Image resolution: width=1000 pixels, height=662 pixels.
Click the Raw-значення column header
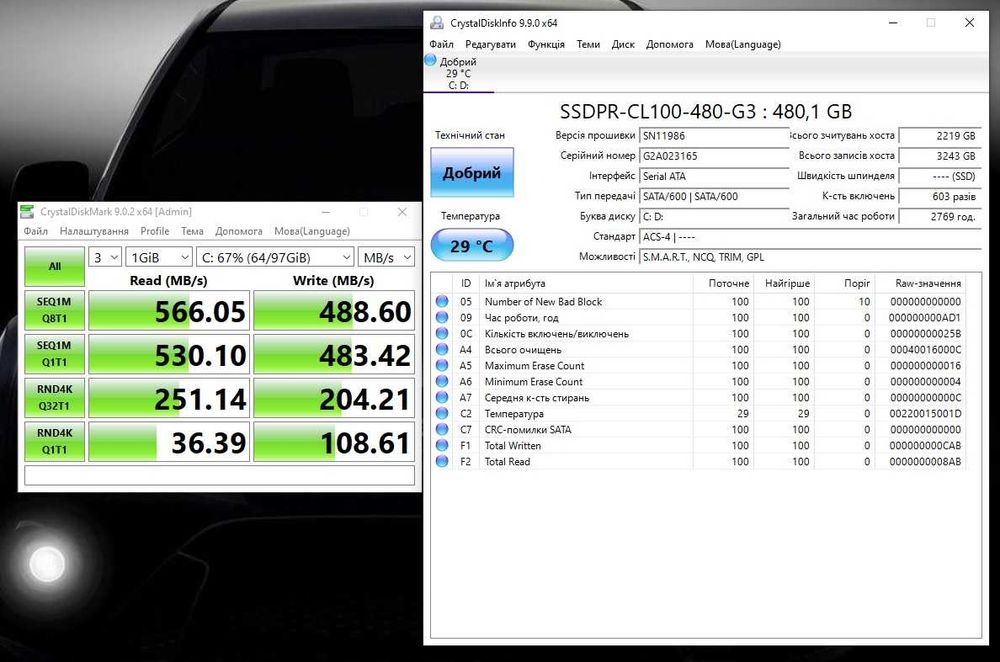pos(928,283)
